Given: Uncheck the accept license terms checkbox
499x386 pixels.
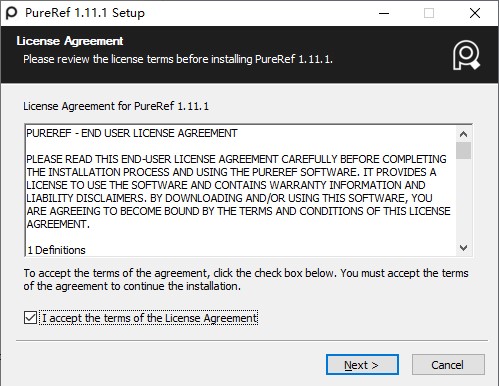Looking at the screenshot, I should 30,318.
